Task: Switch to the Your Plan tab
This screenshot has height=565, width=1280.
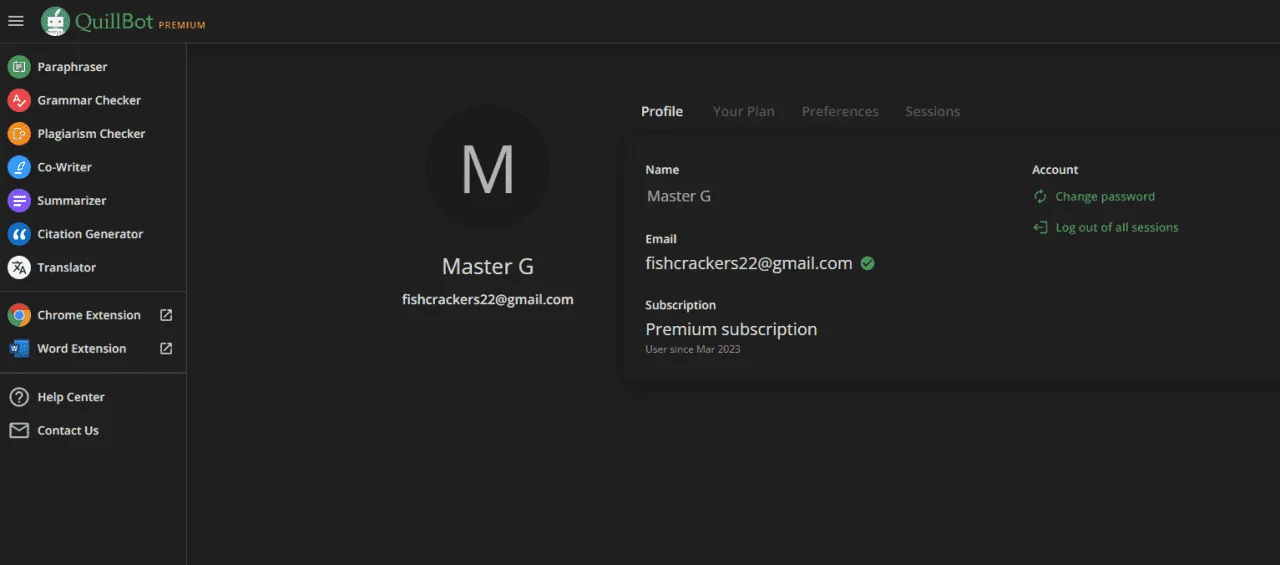Action: pyautogui.click(x=743, y=111)
